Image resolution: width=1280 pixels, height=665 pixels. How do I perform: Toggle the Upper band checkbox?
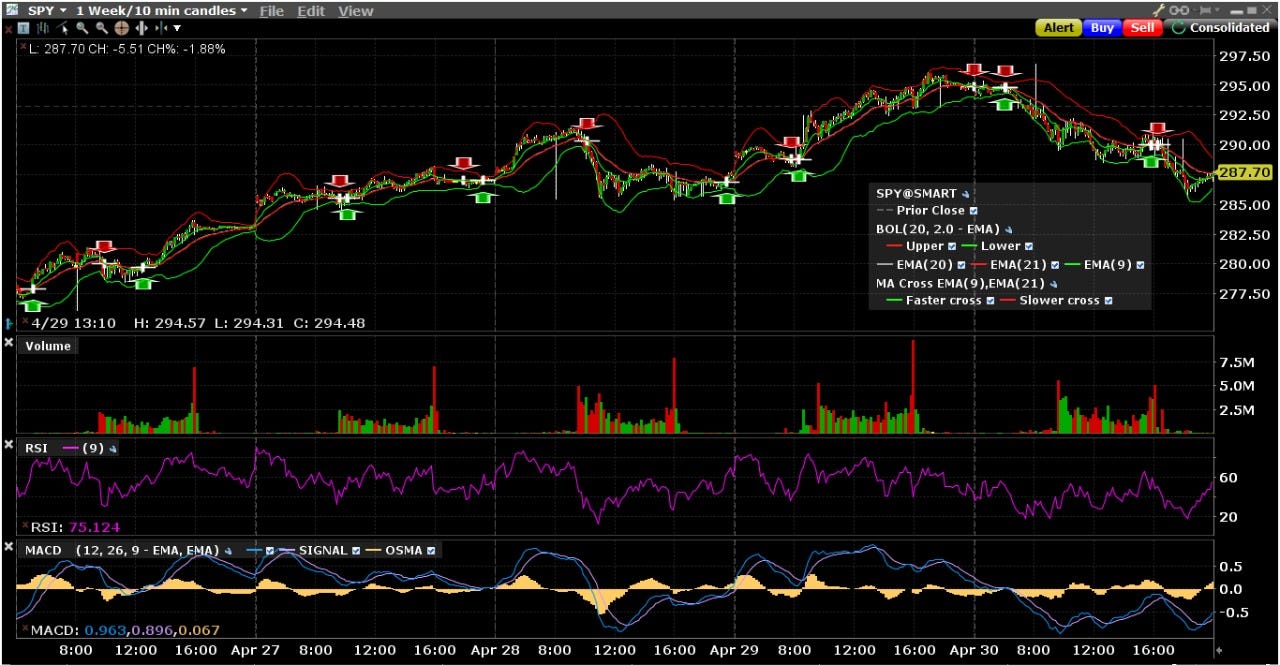click(x=952, y=246)
